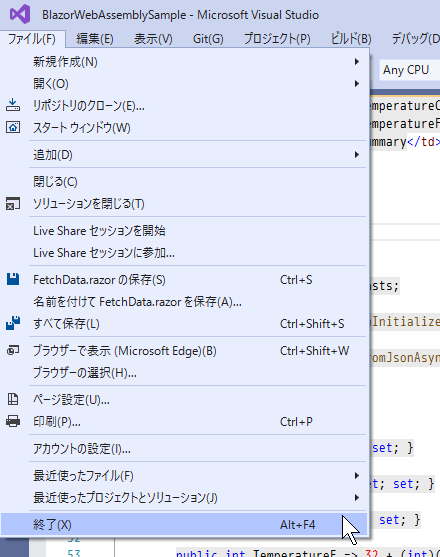
Task: Select リポジトリのクローン(E)...
Action: pos(184,106)
